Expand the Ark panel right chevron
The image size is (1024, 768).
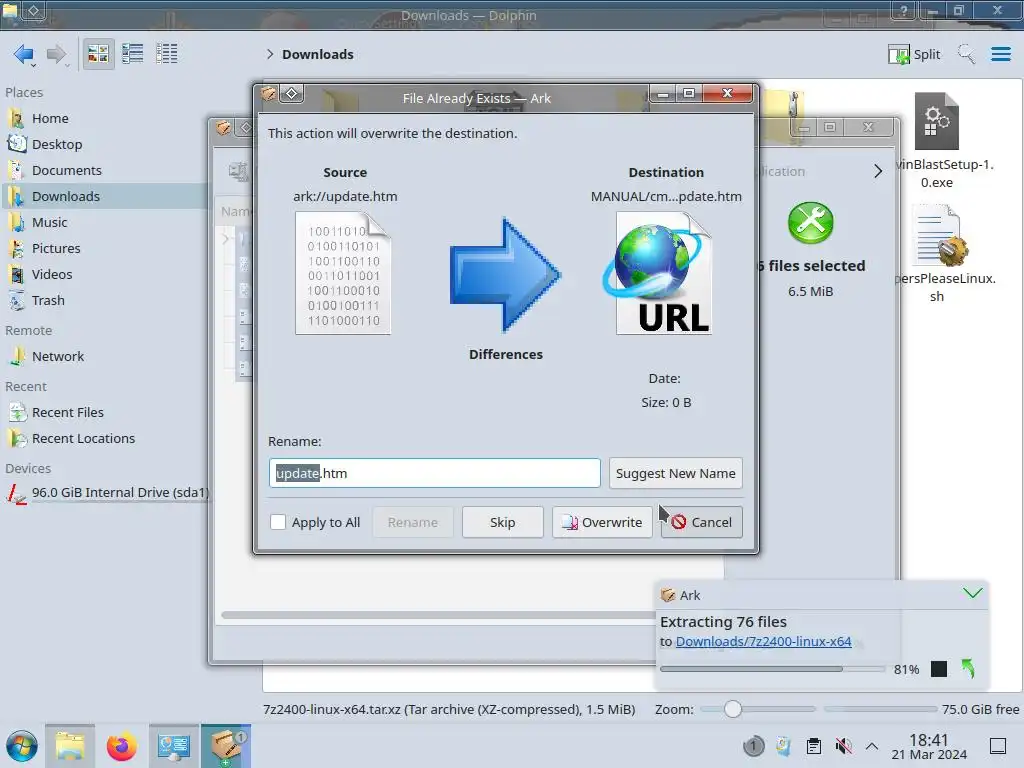coord(878,172)
